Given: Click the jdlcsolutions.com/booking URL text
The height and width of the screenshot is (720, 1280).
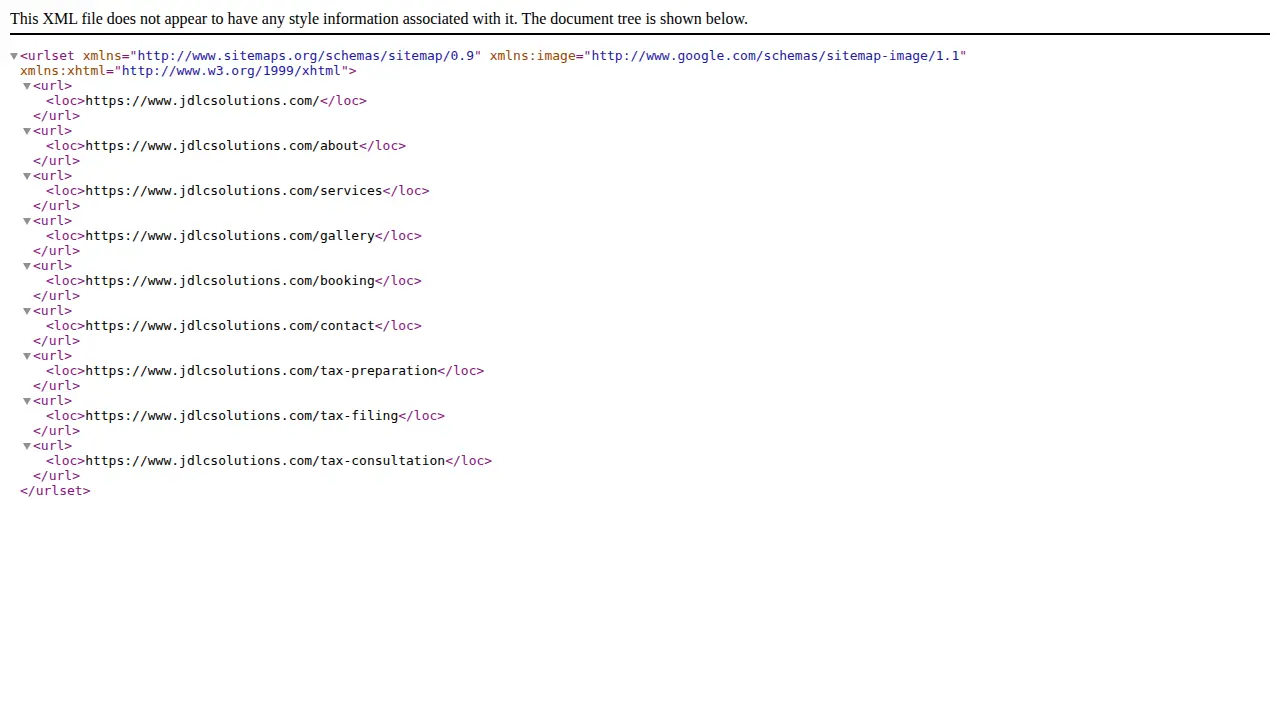Looking at the screenshot, I should (230, 281).
